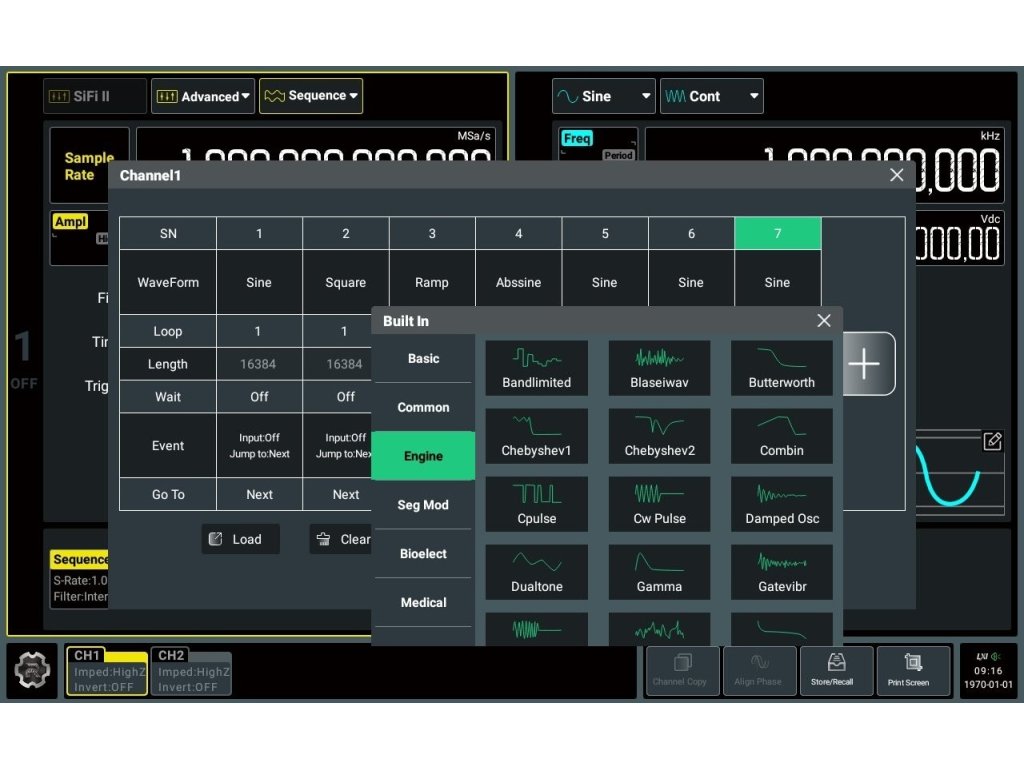Toggle the CH2 channel output tab
Viewport: 1024px width, 768px height.
tap(191, 671)
